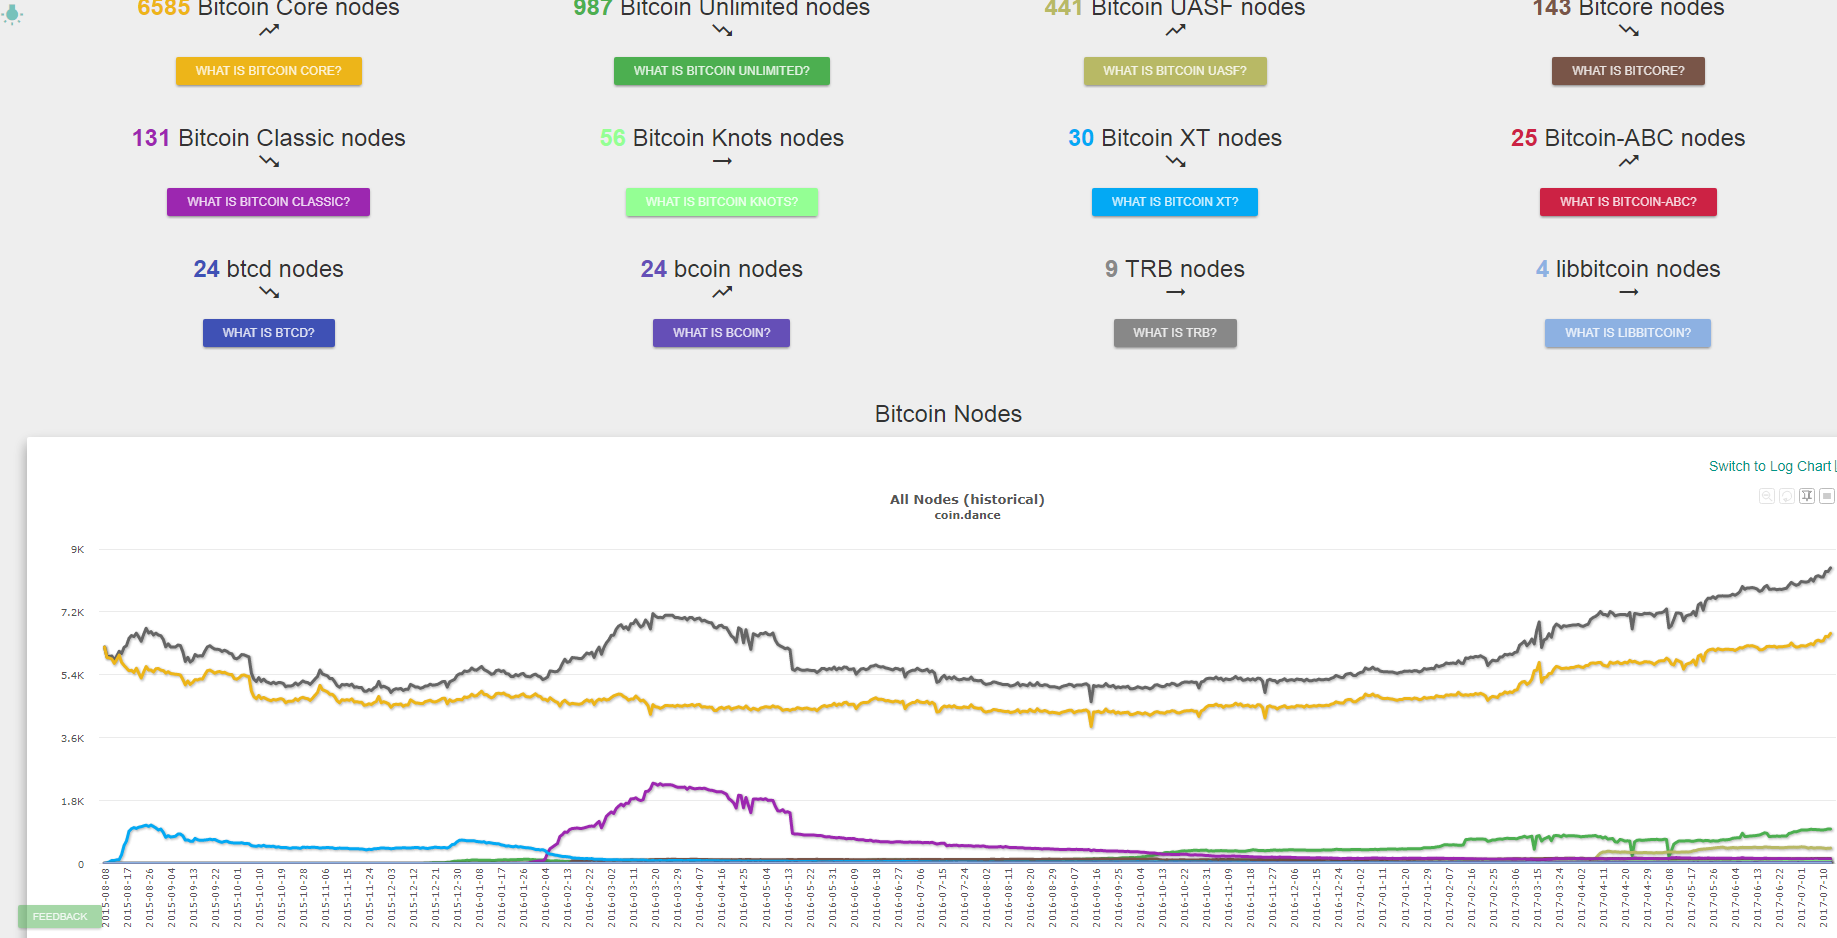Click the purple Bitcoin Classic line peak

click(655, 785)
